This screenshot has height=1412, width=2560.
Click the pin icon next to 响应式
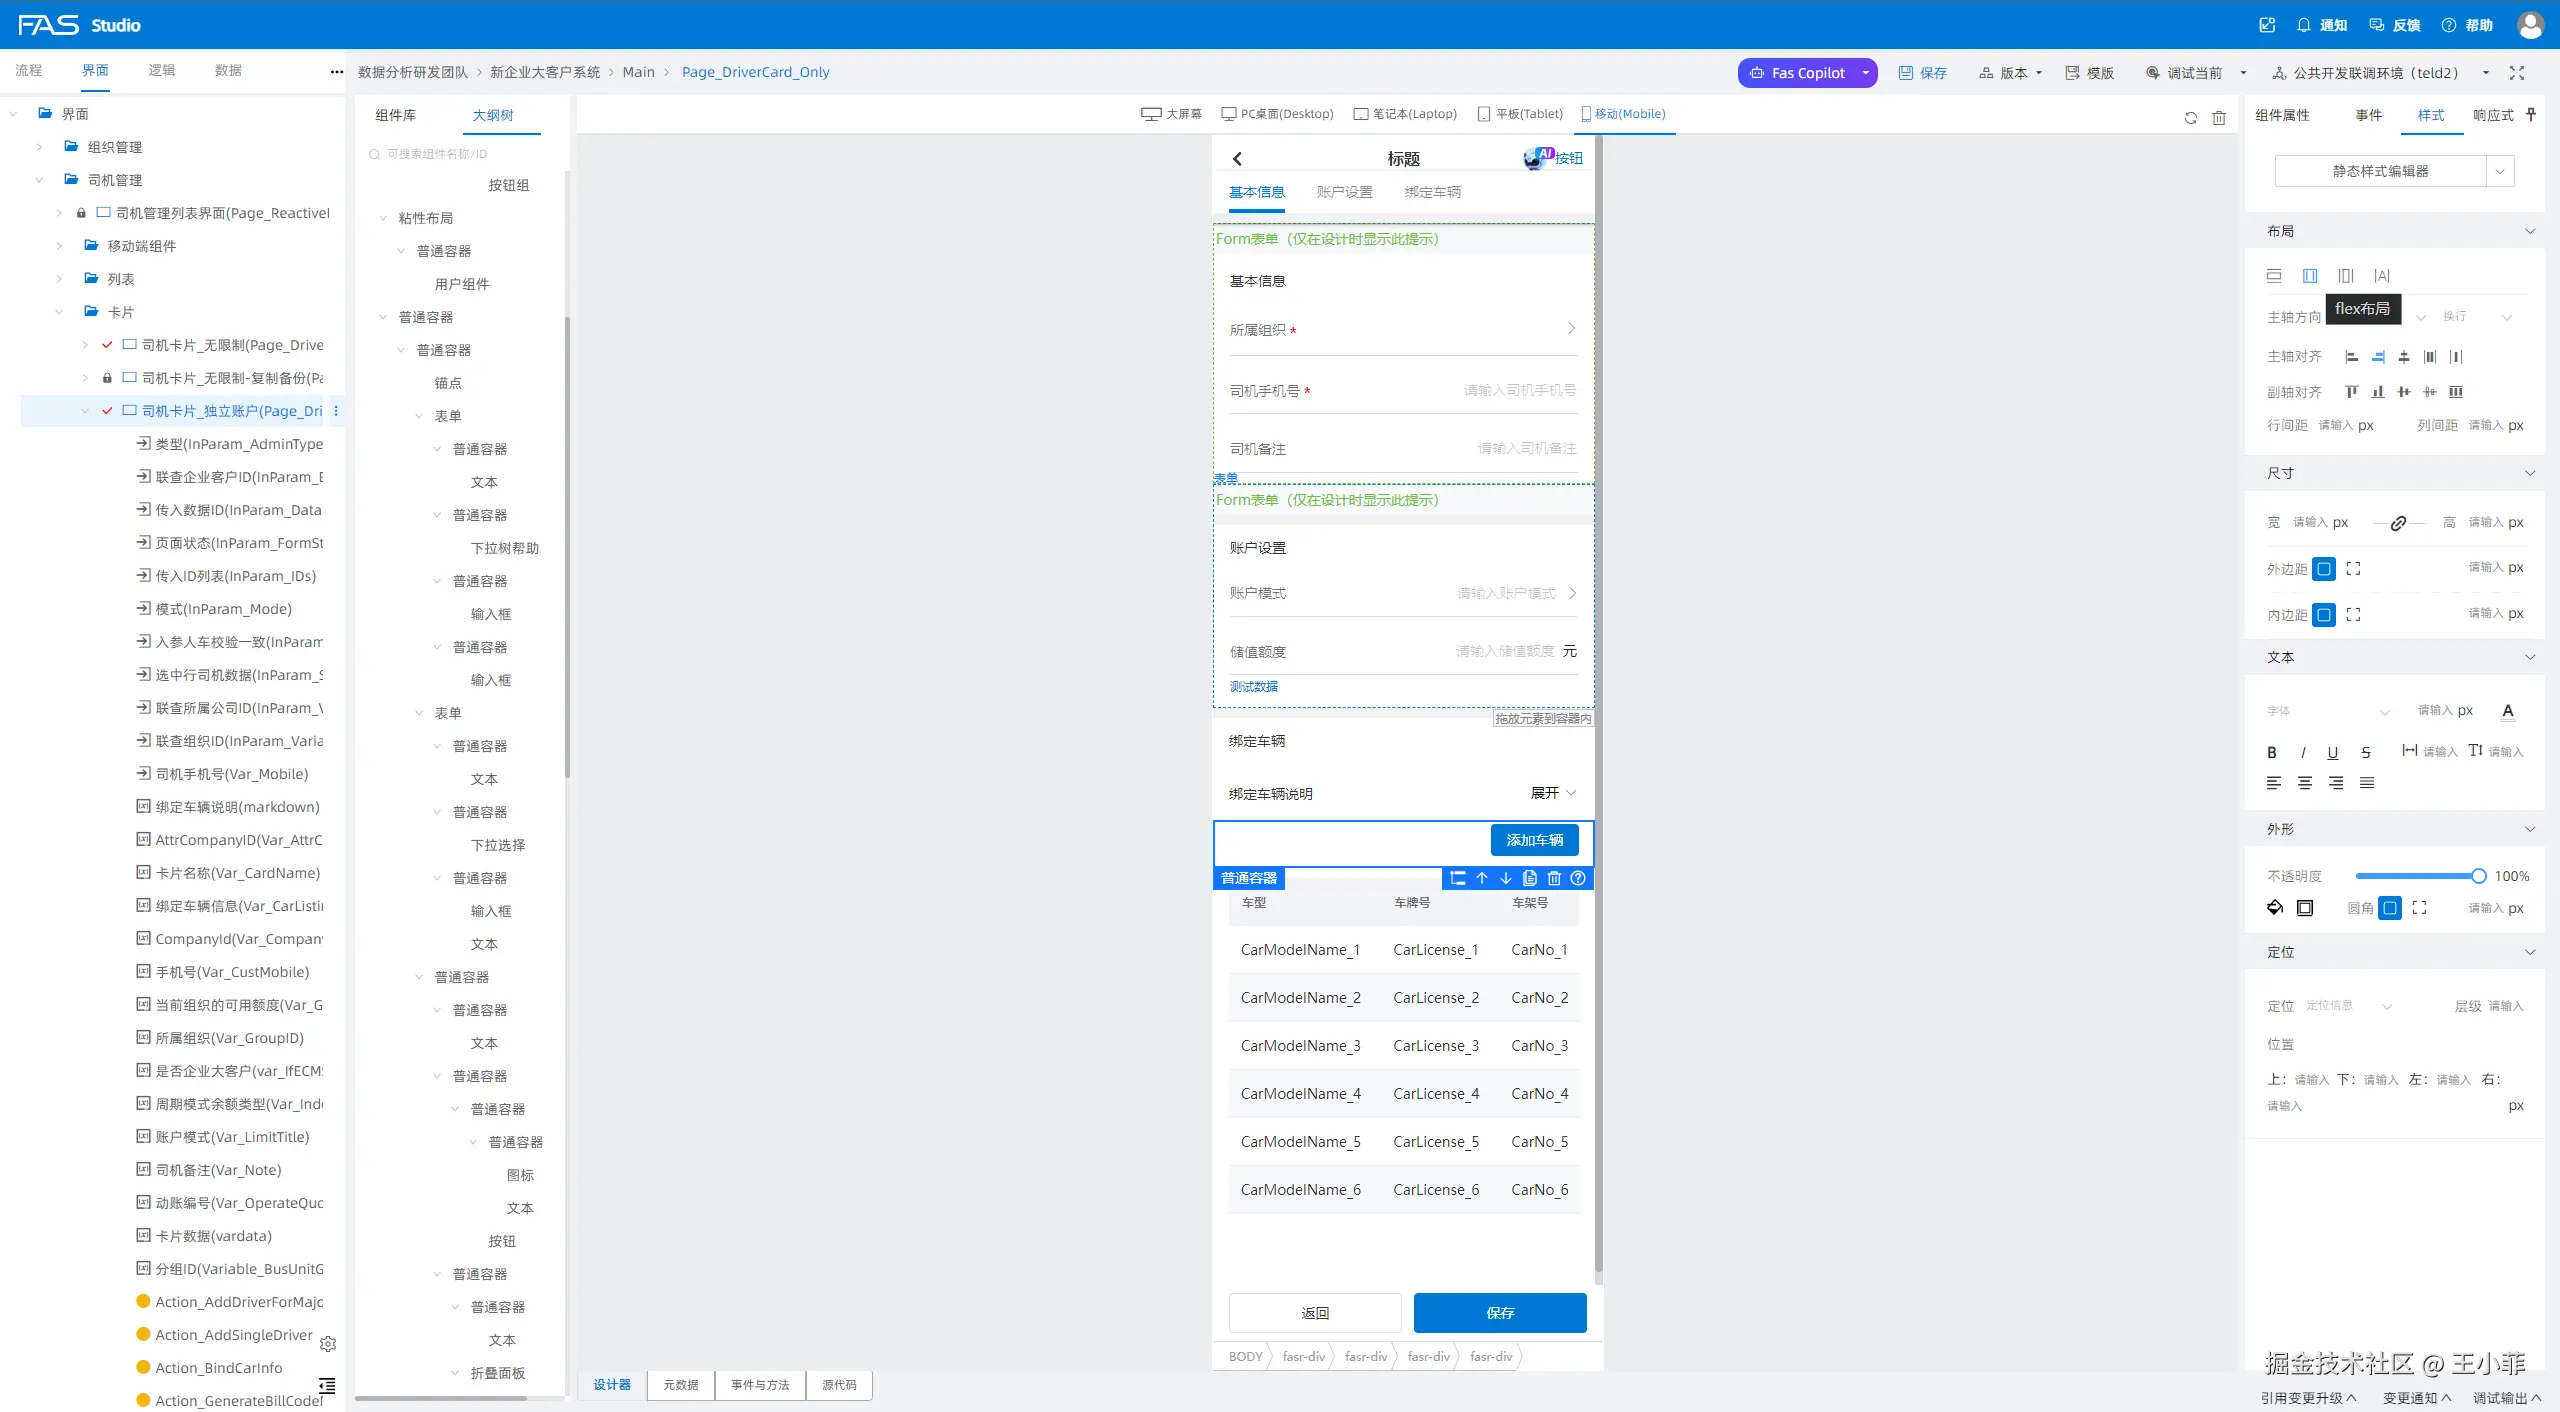tap(2531, 115)
